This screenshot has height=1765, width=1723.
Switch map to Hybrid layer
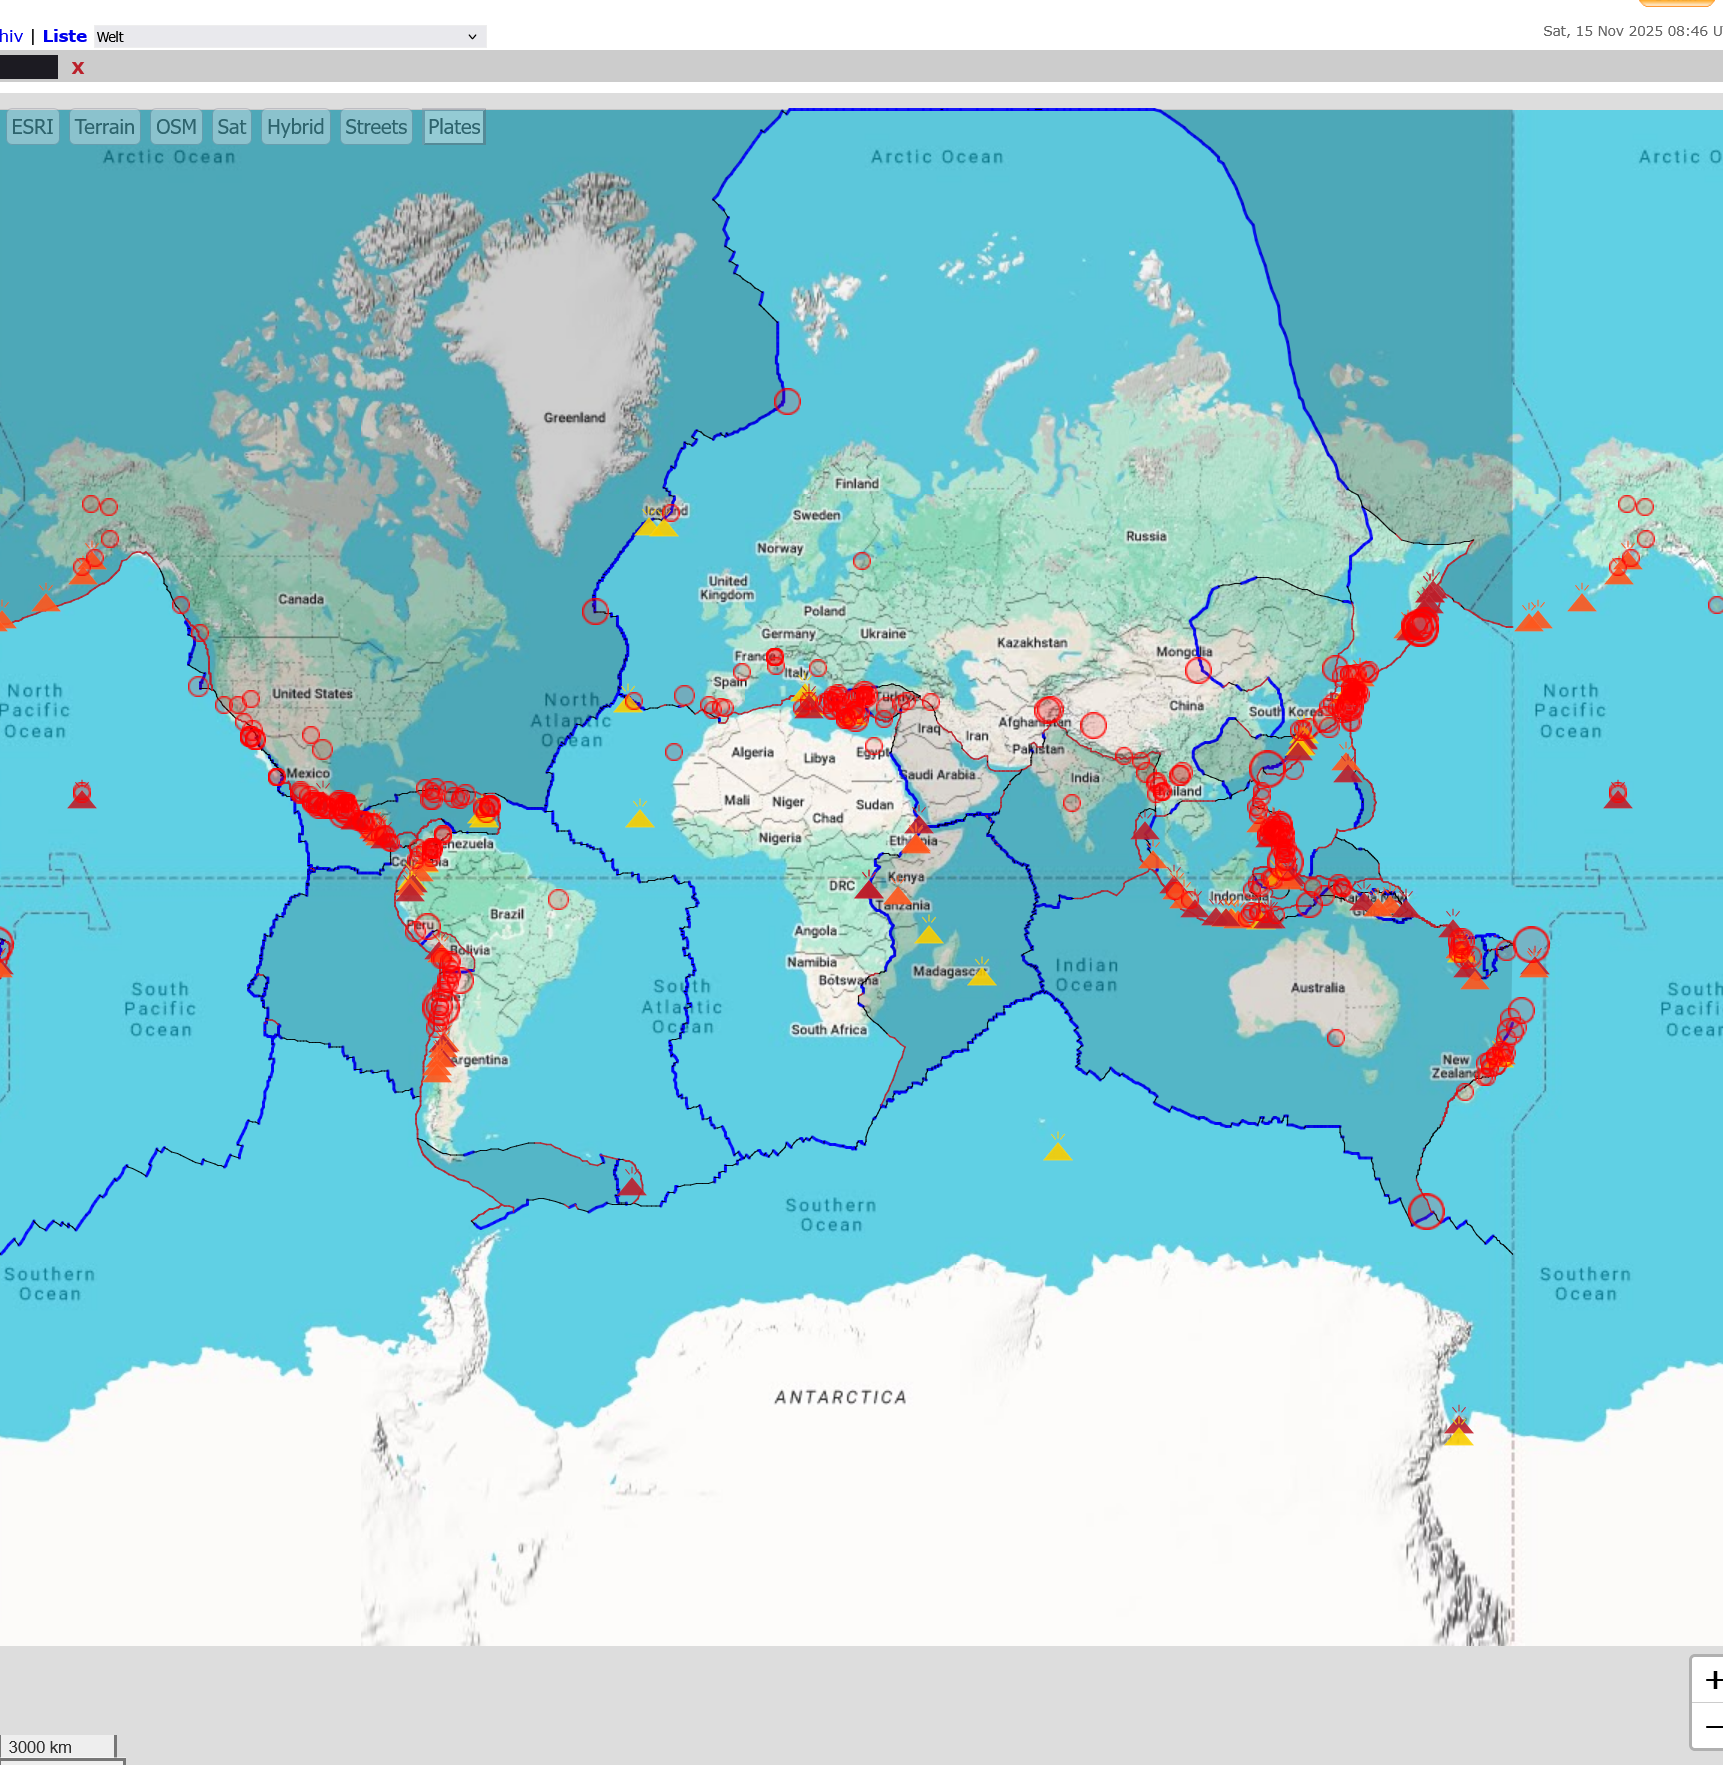[x=295, y=127]
